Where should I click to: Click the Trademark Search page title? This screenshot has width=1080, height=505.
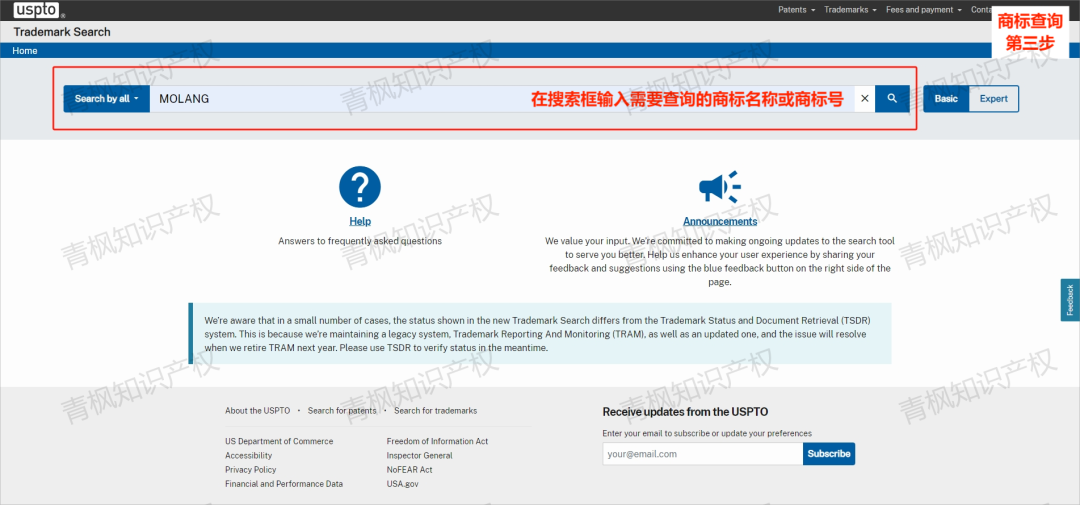62,32
